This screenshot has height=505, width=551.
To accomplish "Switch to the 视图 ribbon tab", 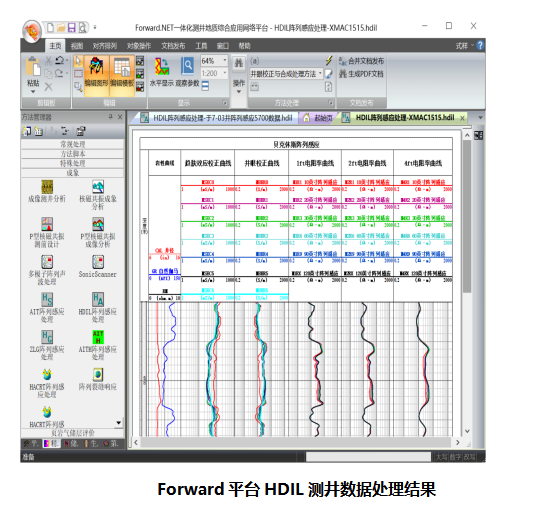I will [x=77, y=46].
